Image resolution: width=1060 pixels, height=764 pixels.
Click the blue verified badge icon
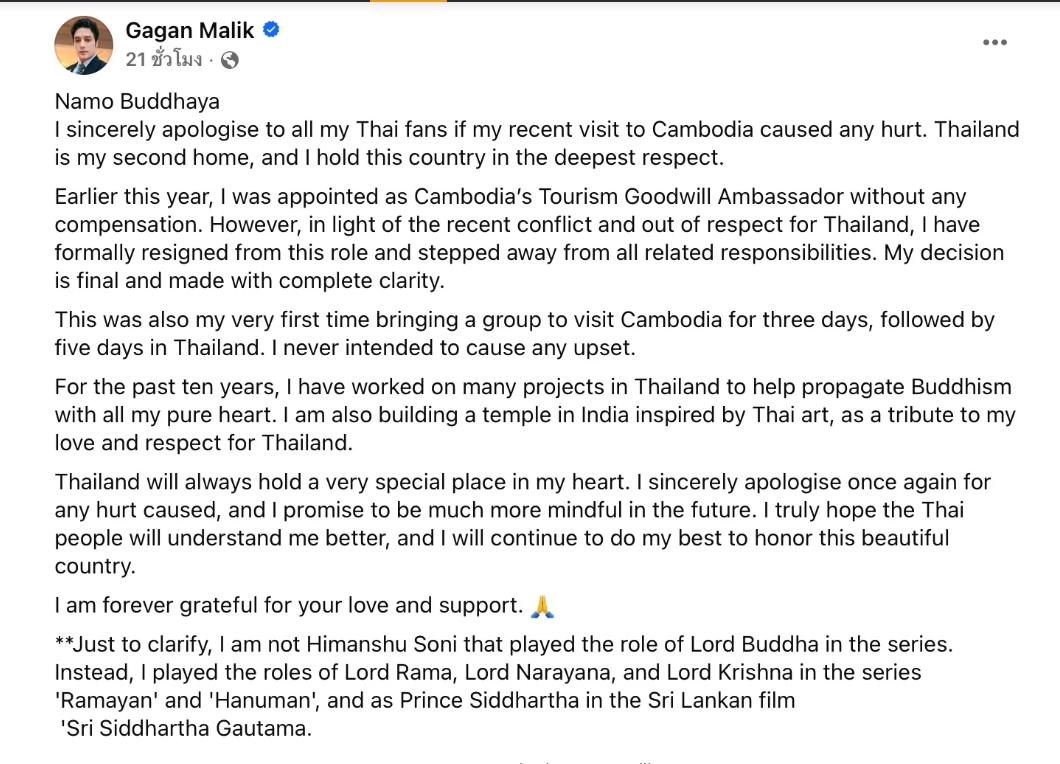click(x=271, y=30)
